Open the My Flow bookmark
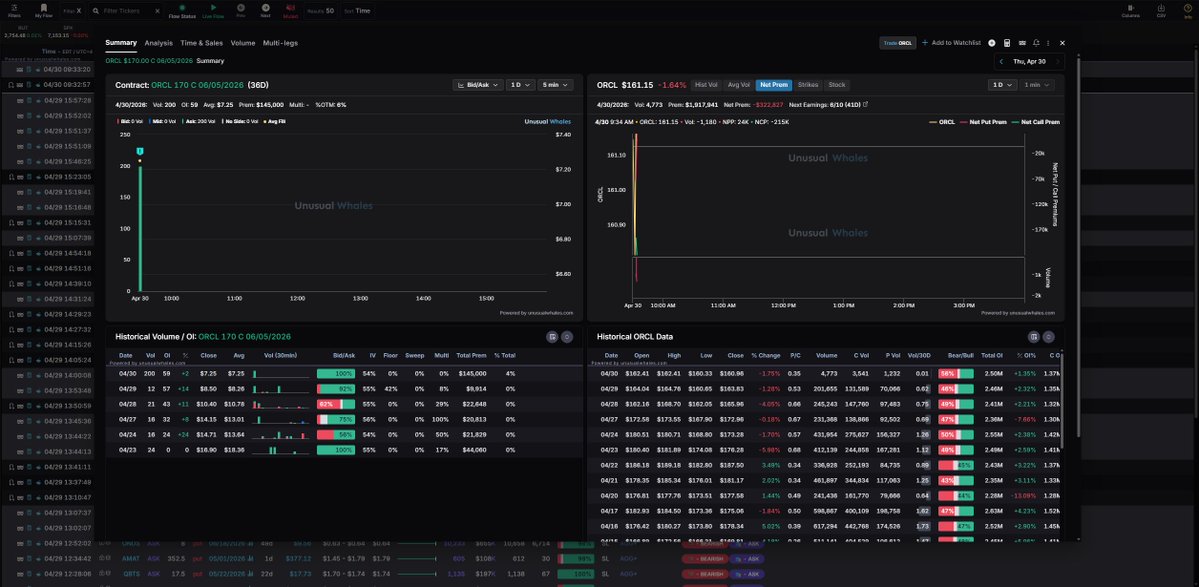Image resolution: width=1199 pixels, height=587 pixels. point(44,11)
